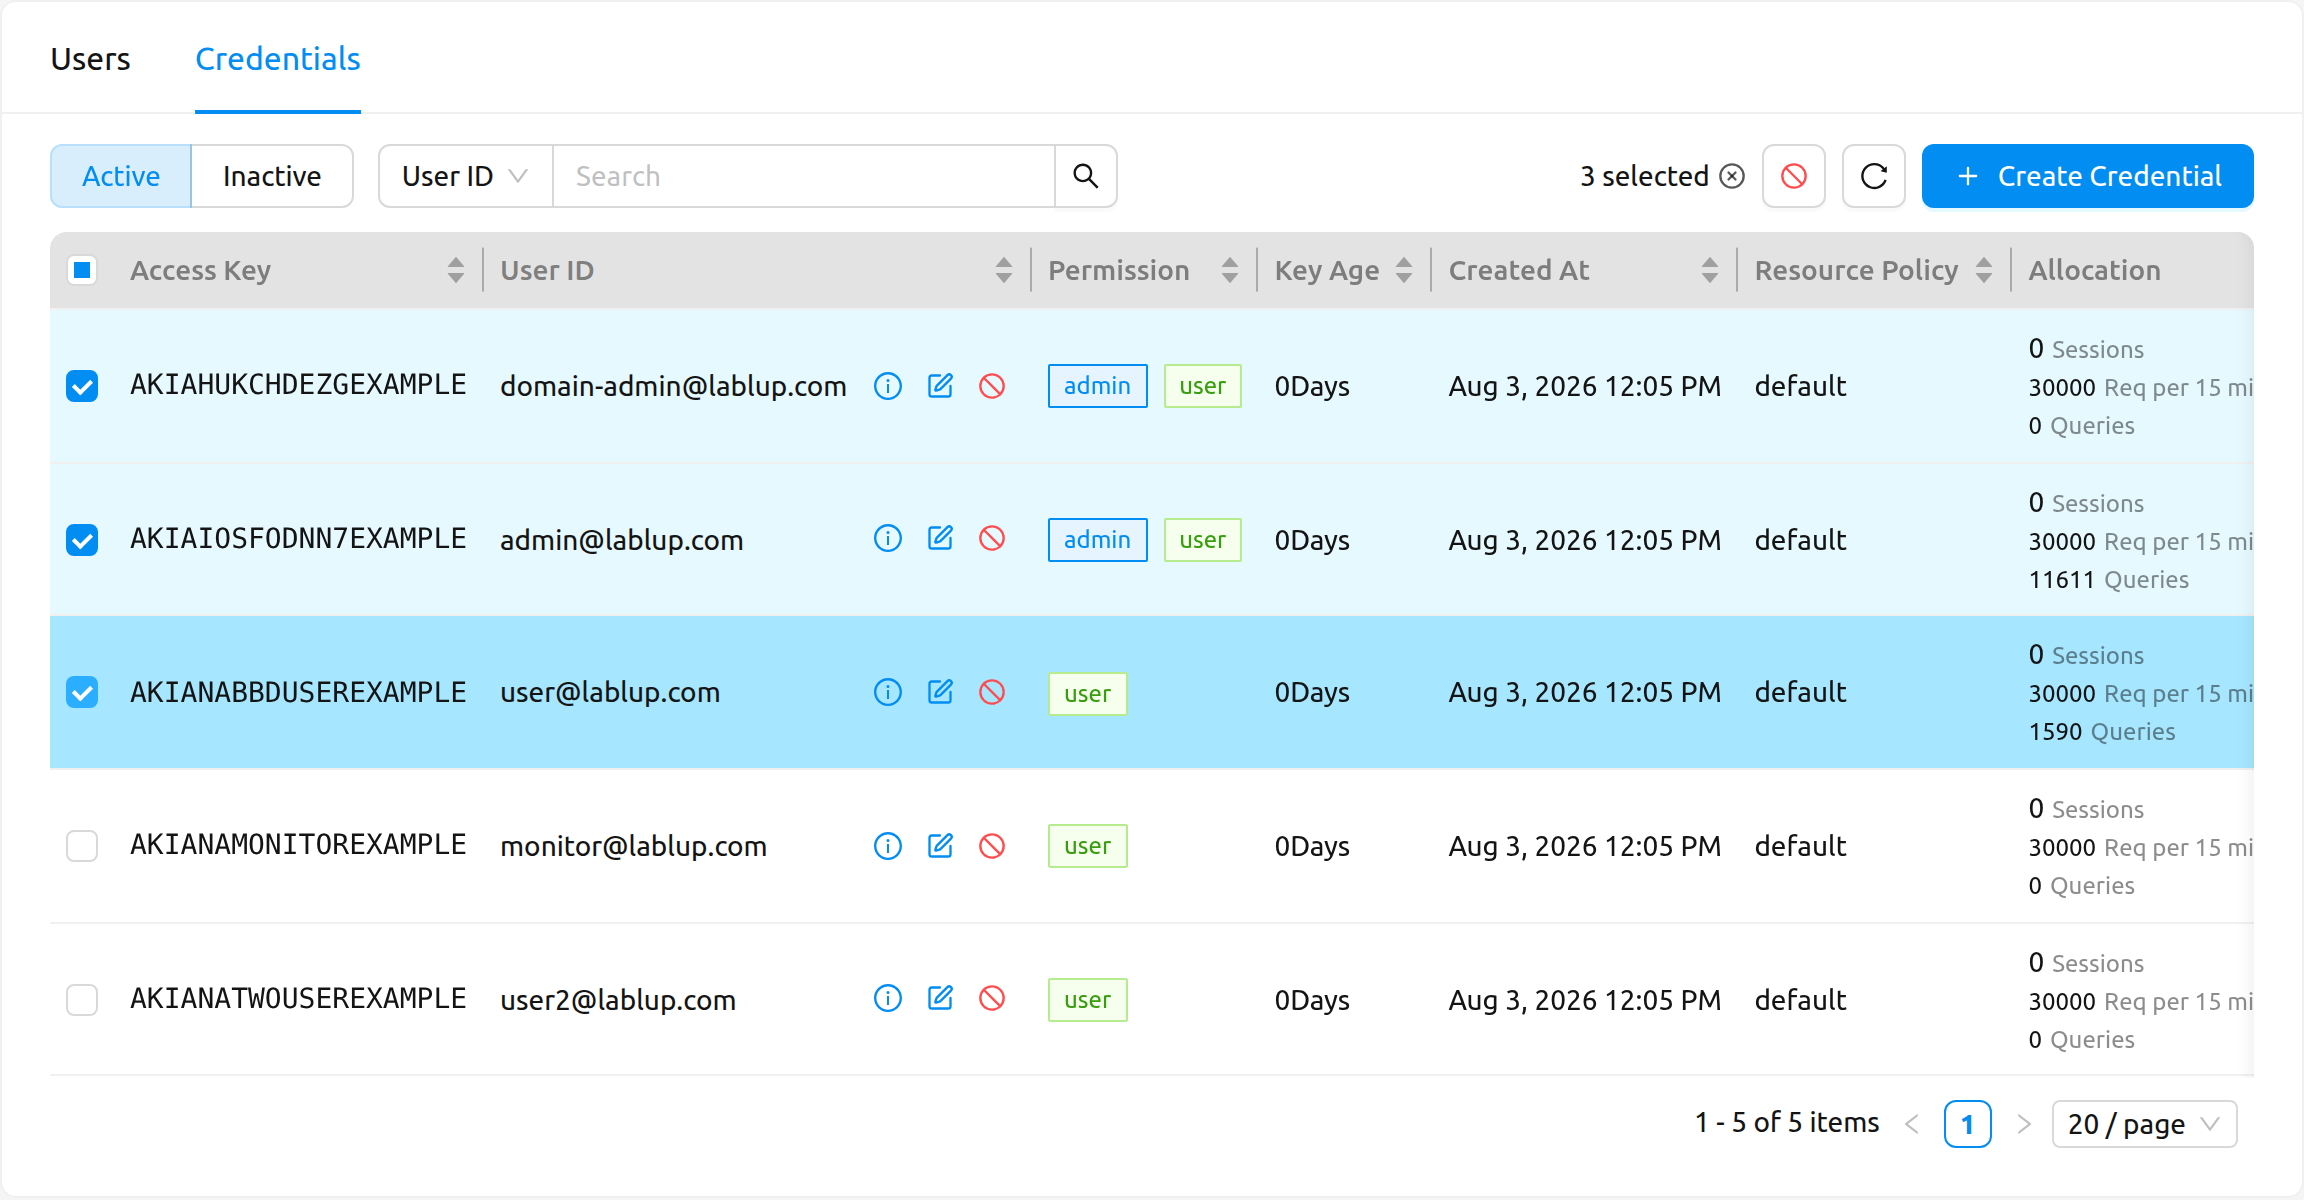Click the Create Credential button

click(x=2087, y=176)
